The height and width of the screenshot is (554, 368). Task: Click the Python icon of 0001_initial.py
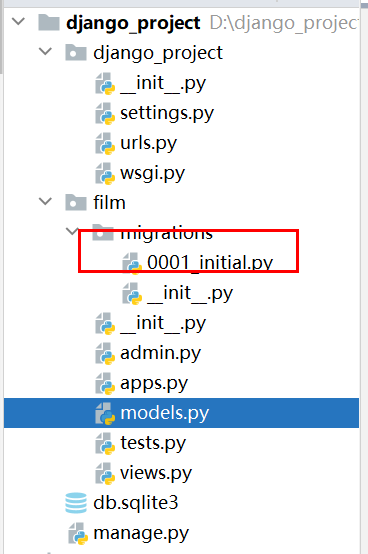click(x=132, y=263)
